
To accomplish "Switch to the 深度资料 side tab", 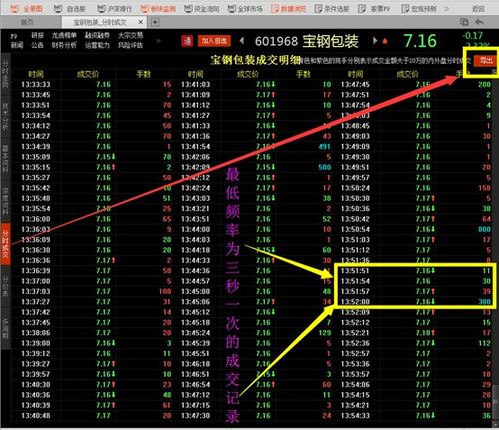I will click(x=5, y=202).
